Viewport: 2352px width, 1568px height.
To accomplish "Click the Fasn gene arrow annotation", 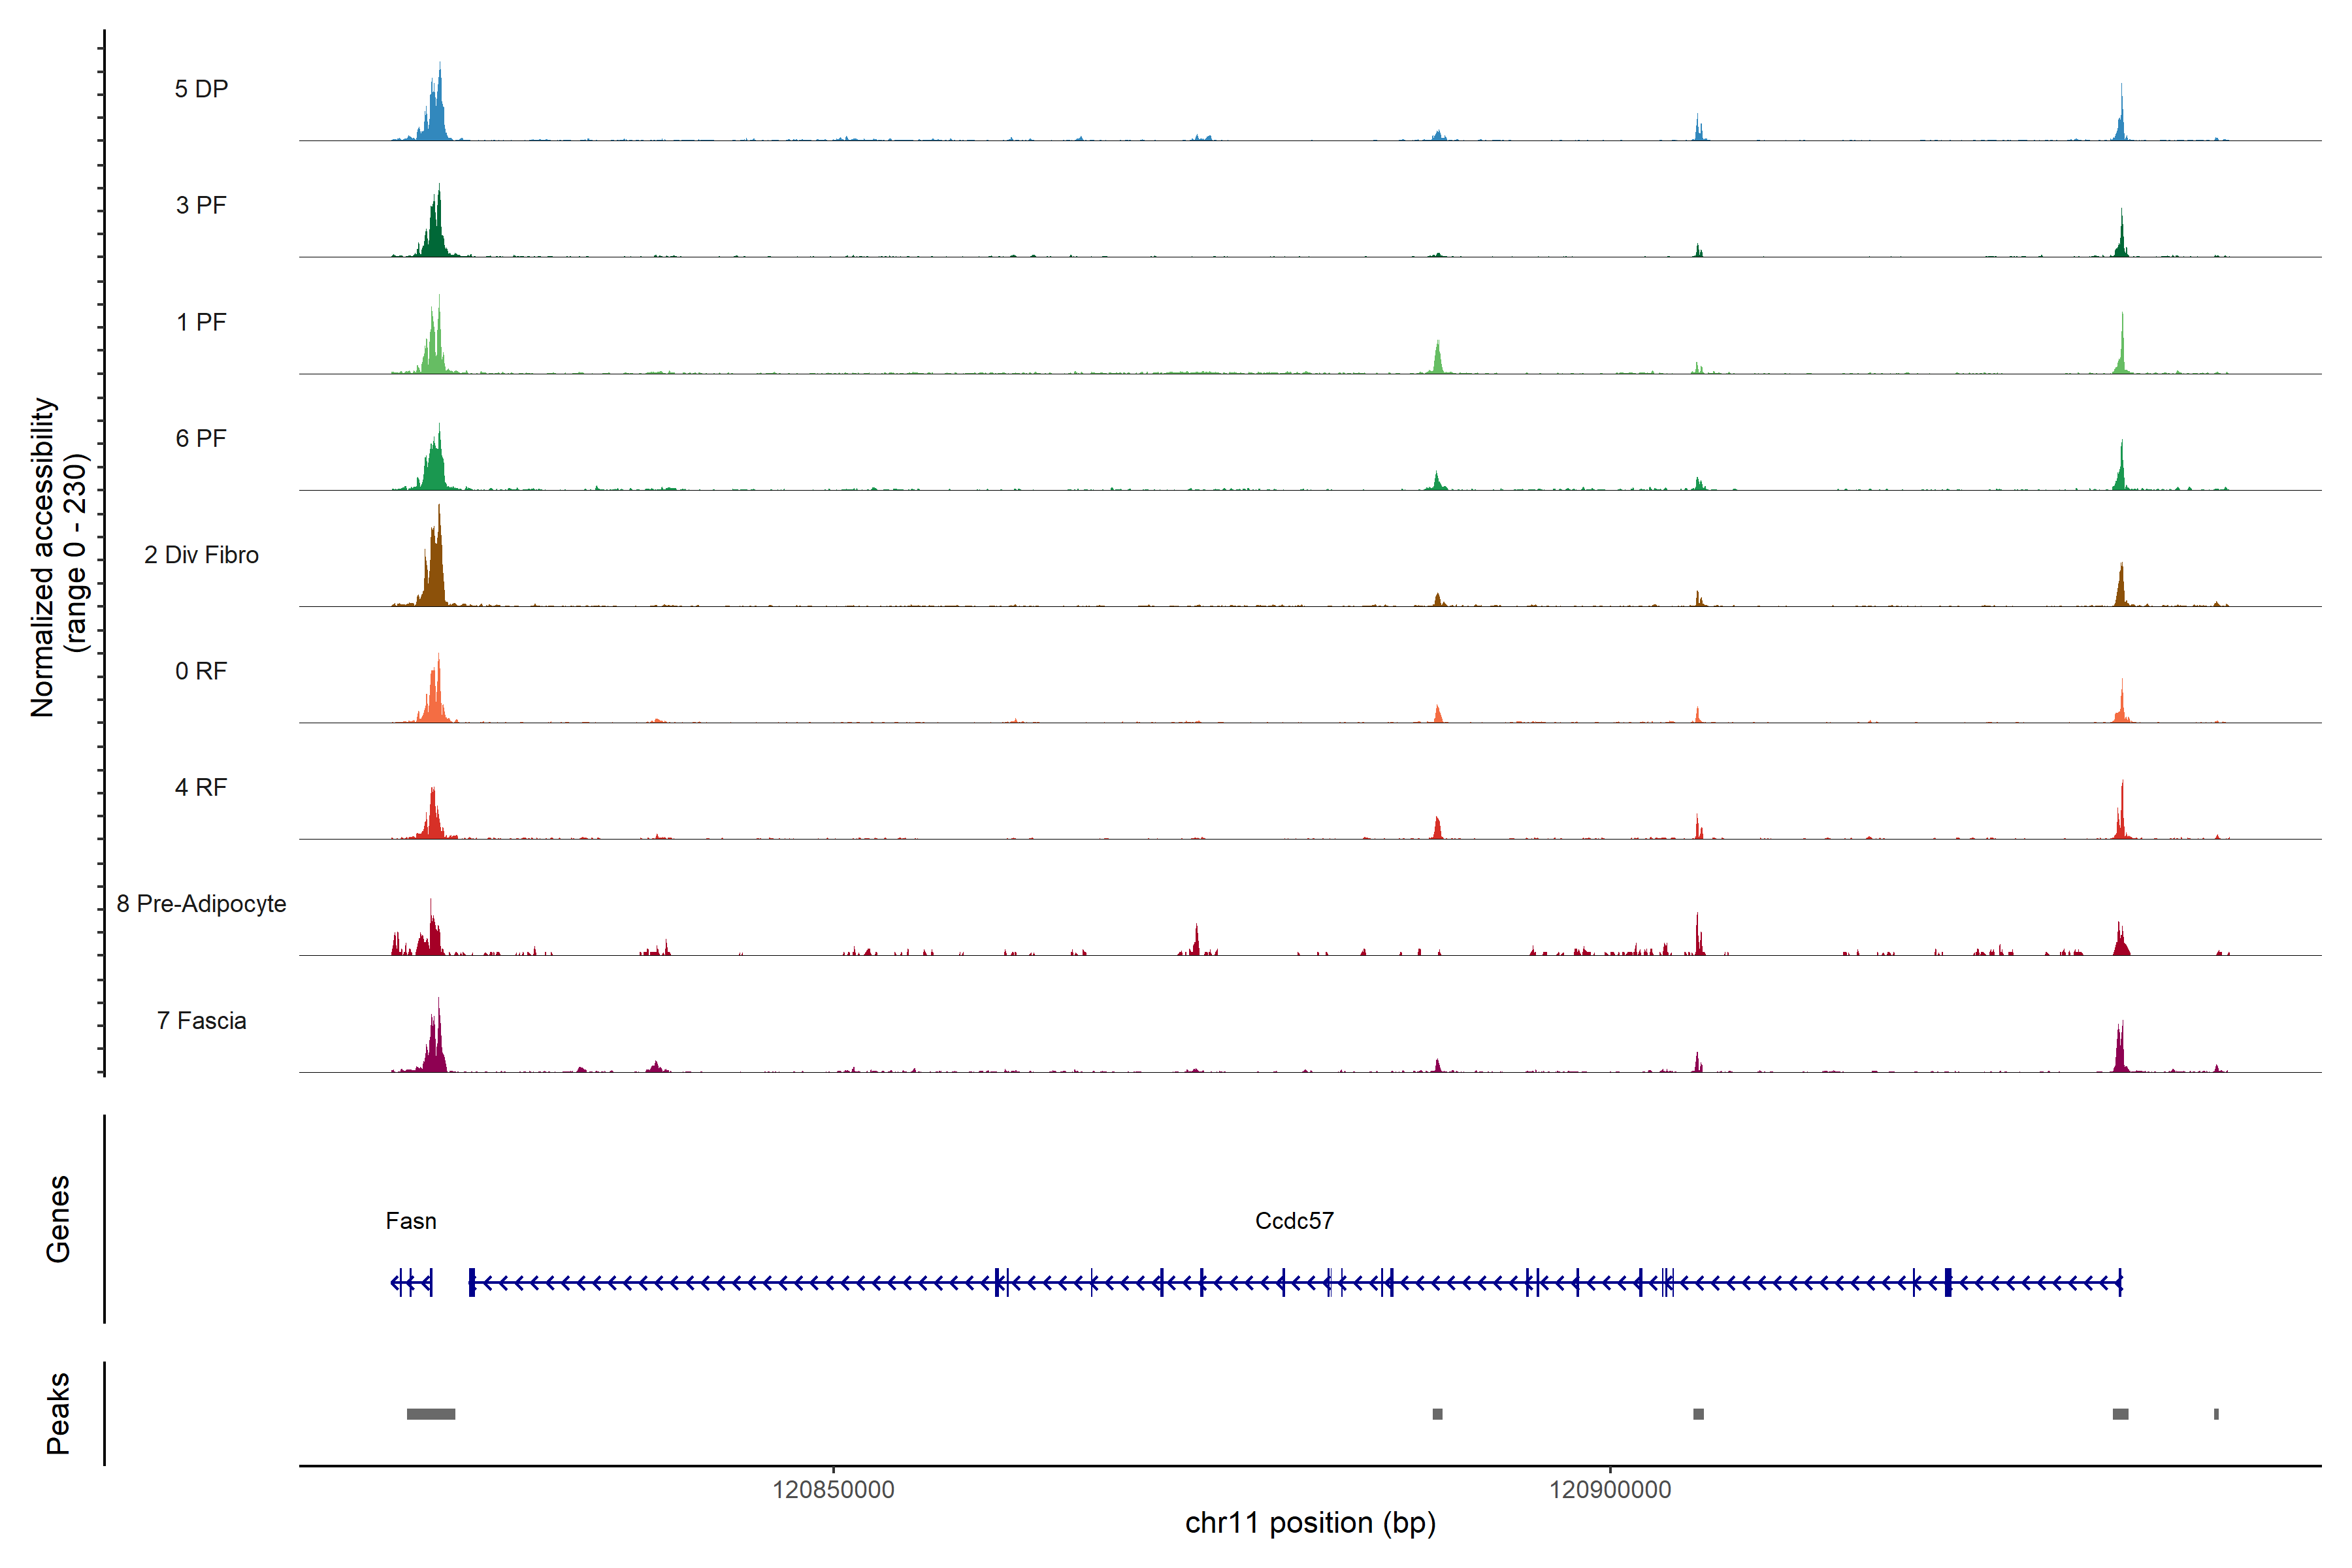I will (x=412, y=1283).
